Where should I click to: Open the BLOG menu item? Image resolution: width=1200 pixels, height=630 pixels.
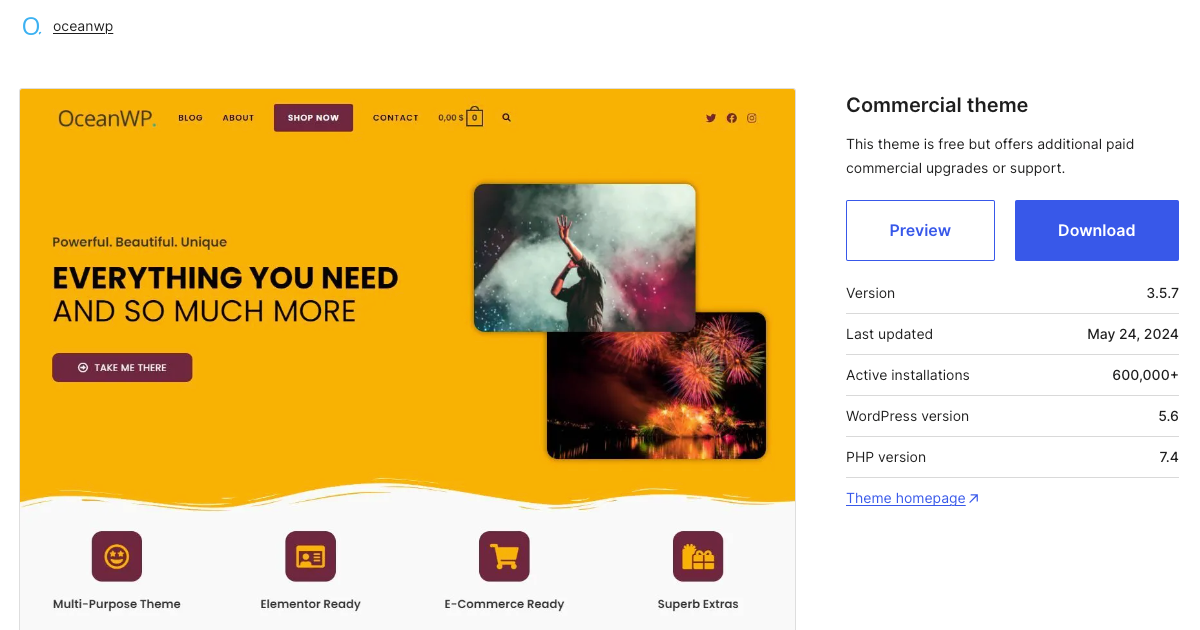pos(190,117)
